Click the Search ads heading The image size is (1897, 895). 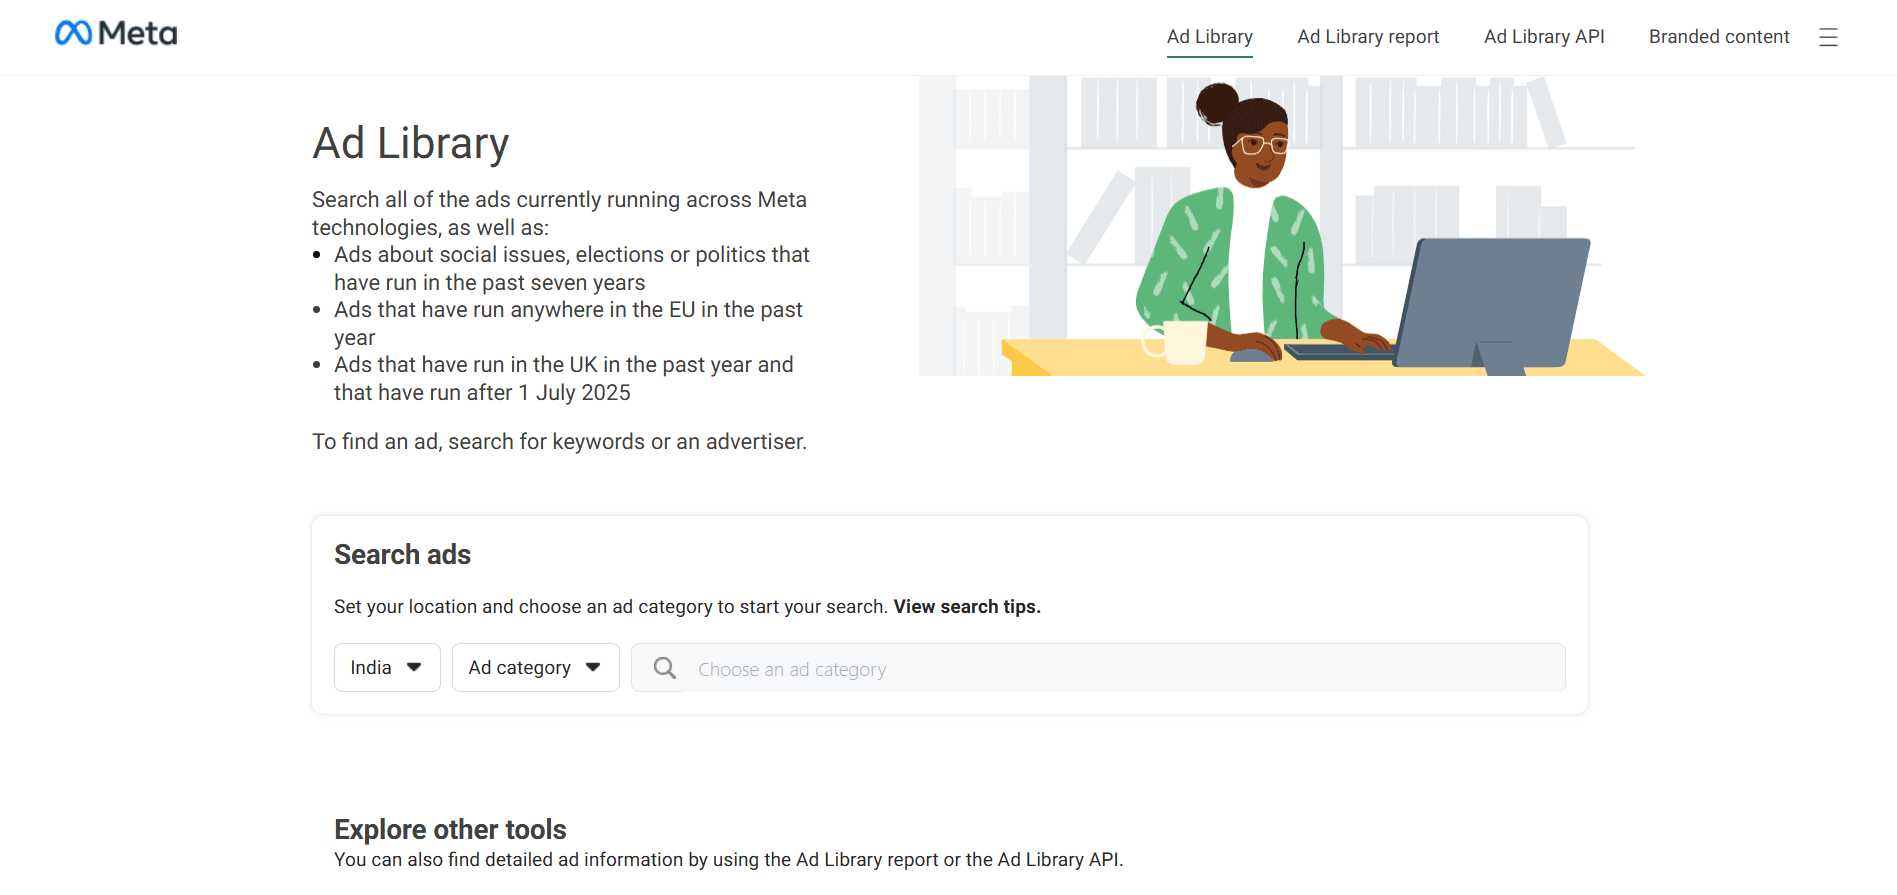[402, 555]
